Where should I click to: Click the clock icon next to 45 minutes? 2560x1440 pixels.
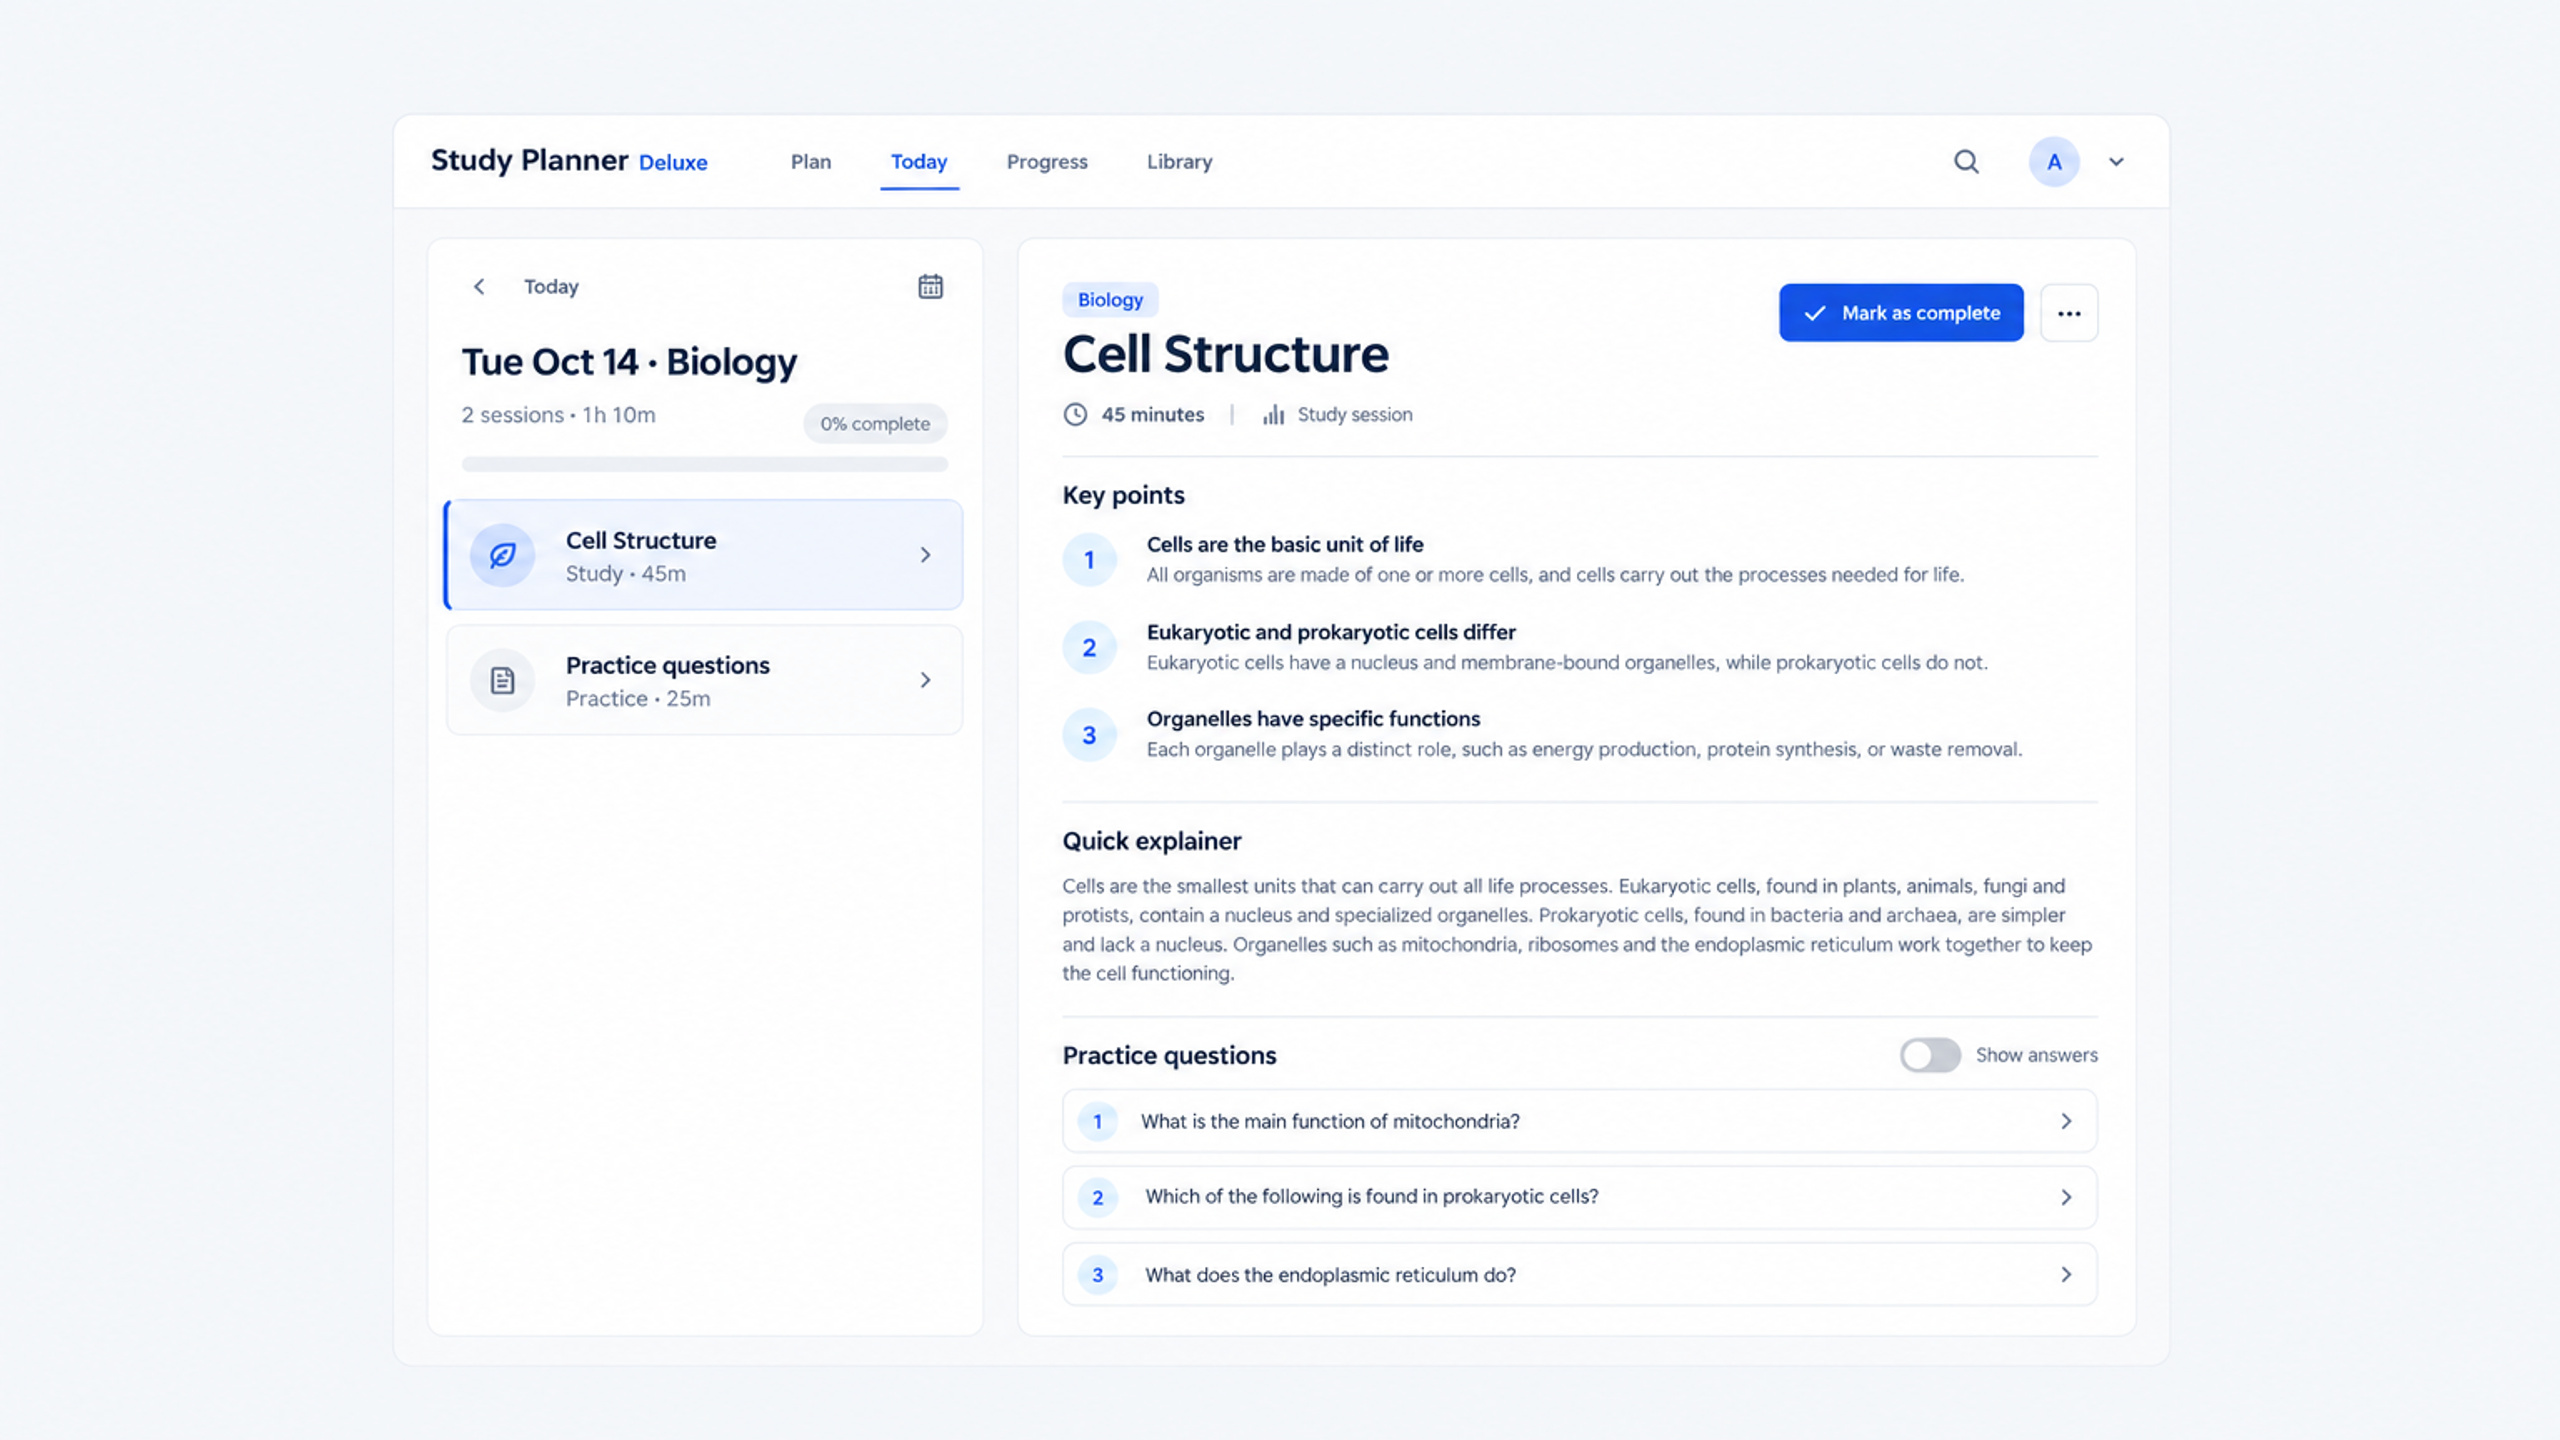[1075, 414]
